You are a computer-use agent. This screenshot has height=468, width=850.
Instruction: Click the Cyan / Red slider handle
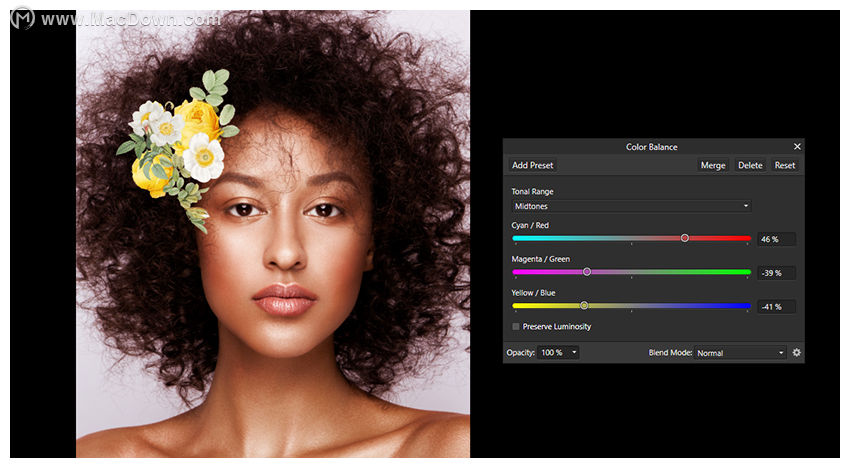(685, 238)
